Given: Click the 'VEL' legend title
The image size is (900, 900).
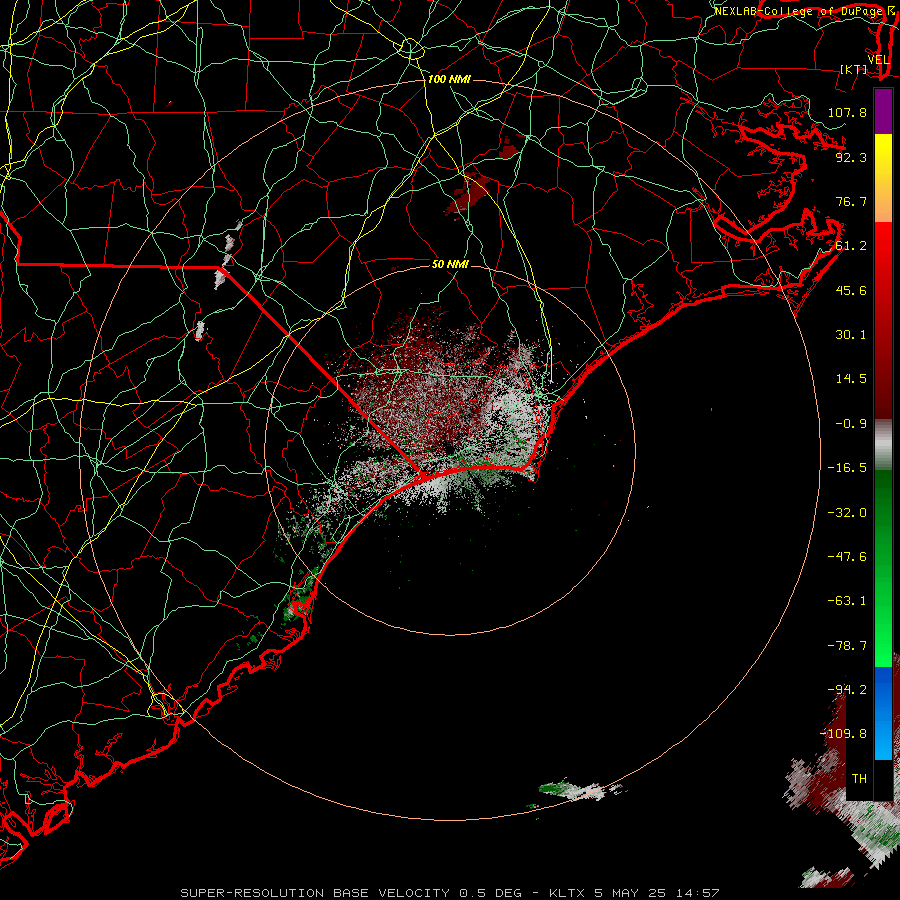Looking at the screenshot, I should pos(878,60).
